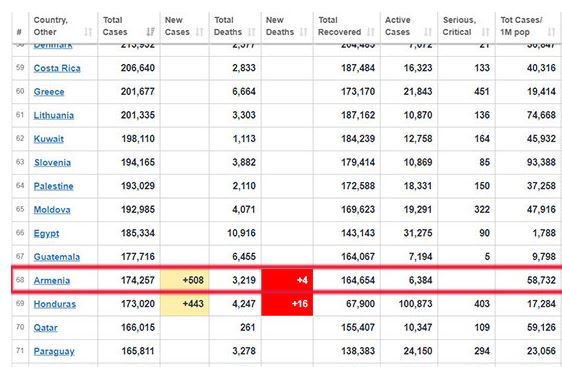Open the Kuwait country link
Viewport: 562px width, 367px height.
pos(48,139)
